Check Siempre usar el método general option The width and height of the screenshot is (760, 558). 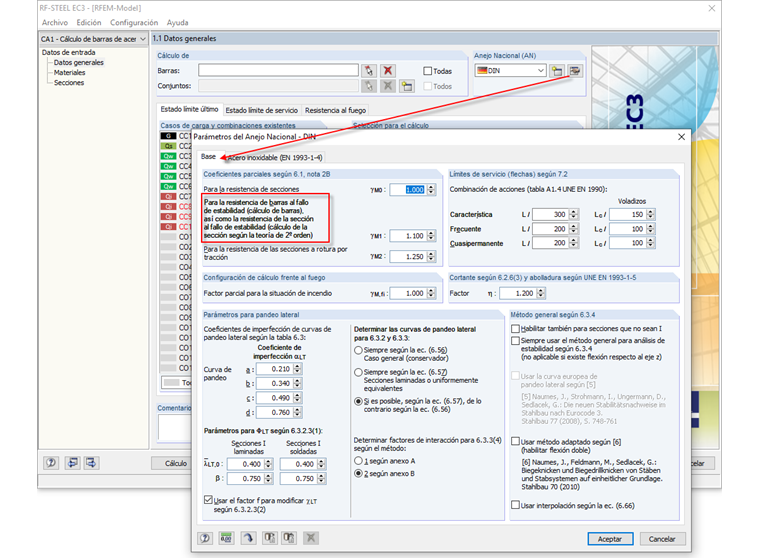click(x=516, y=341)
